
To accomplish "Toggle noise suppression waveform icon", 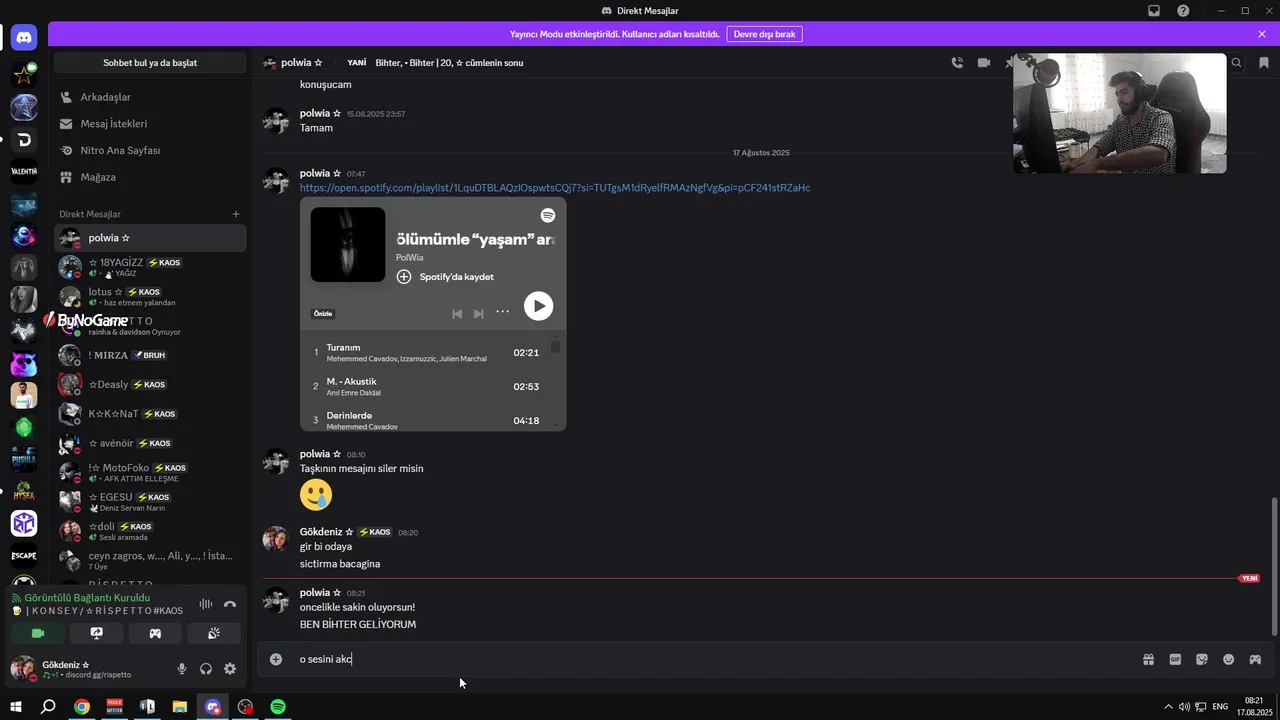I will 206,604.
